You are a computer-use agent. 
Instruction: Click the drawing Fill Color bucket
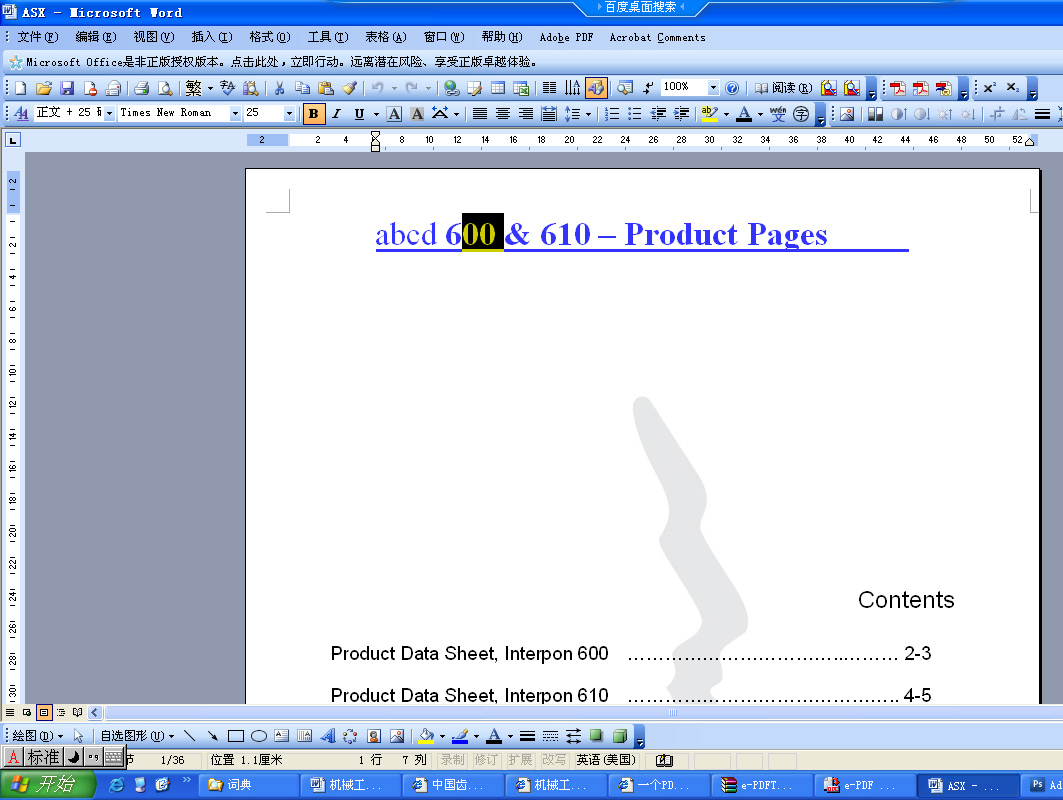426,736
